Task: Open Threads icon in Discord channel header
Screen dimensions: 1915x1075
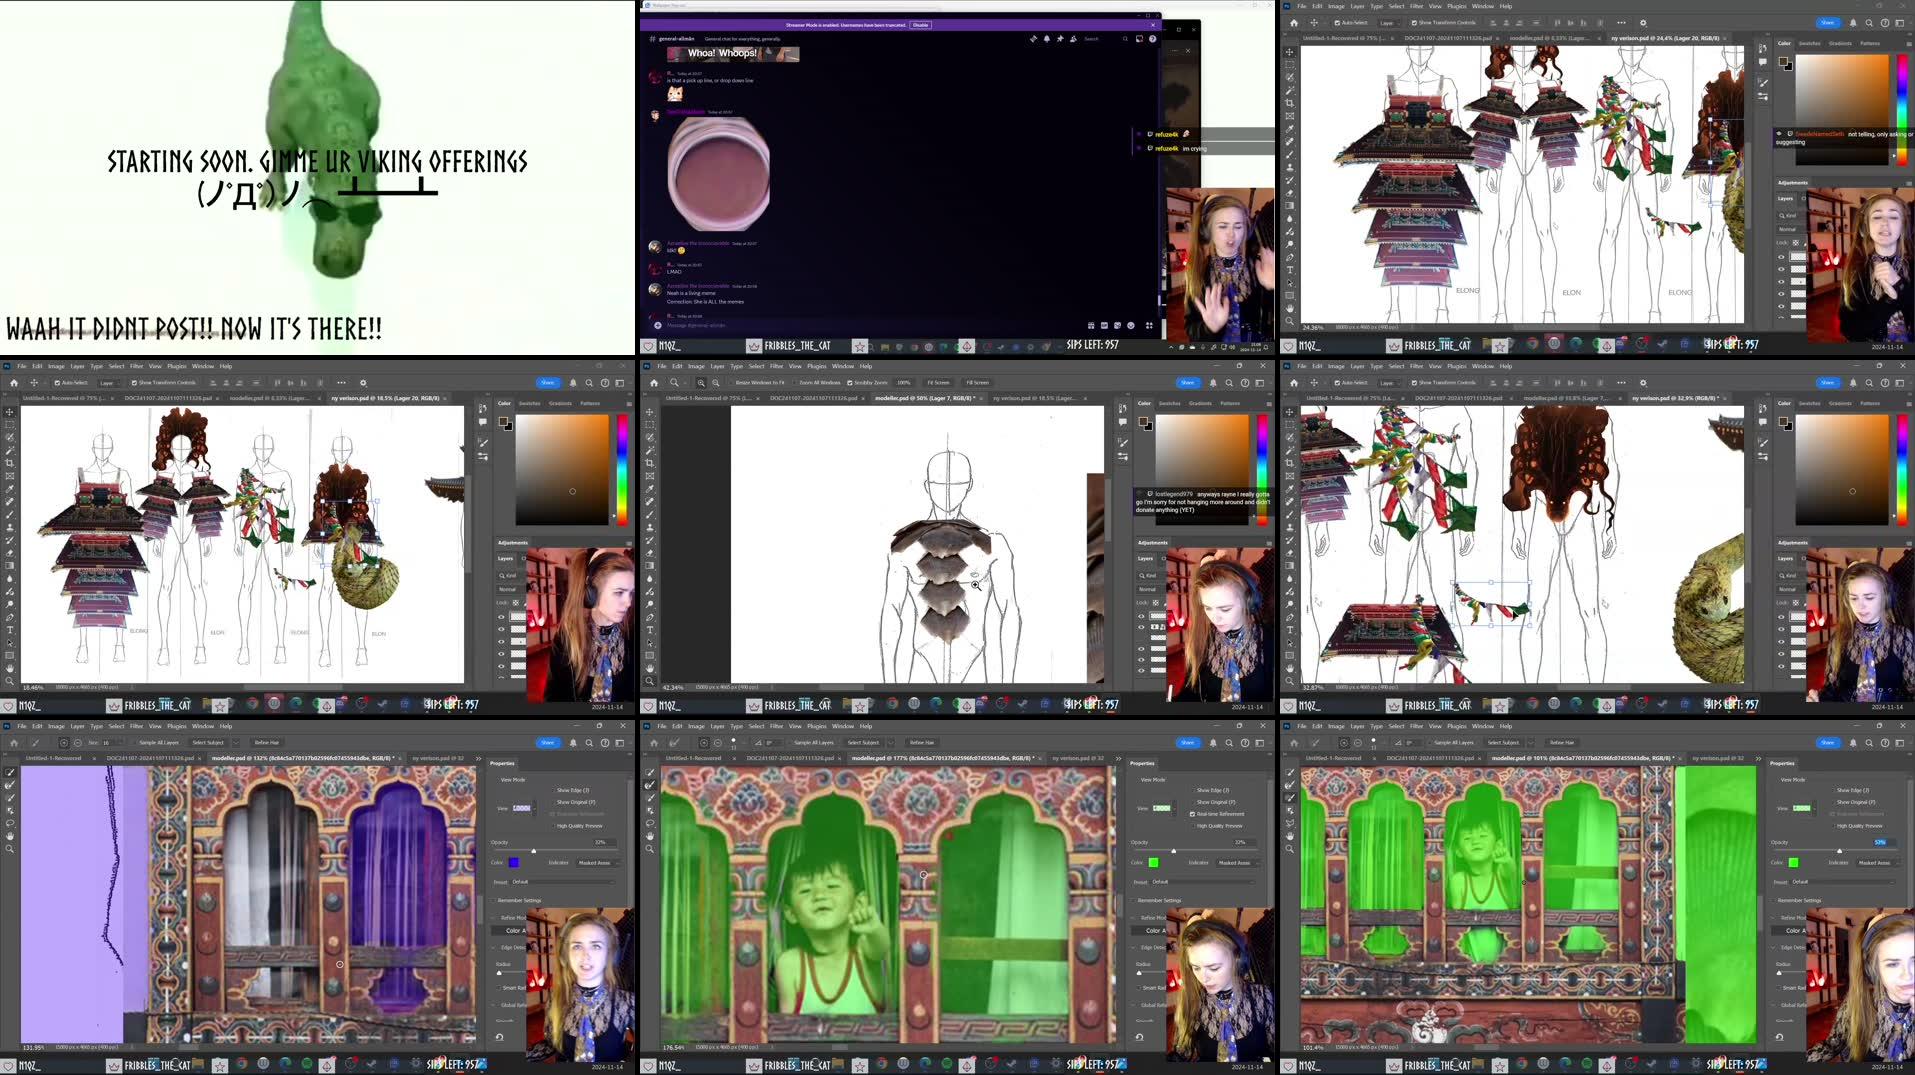Action: (1033, 39)
